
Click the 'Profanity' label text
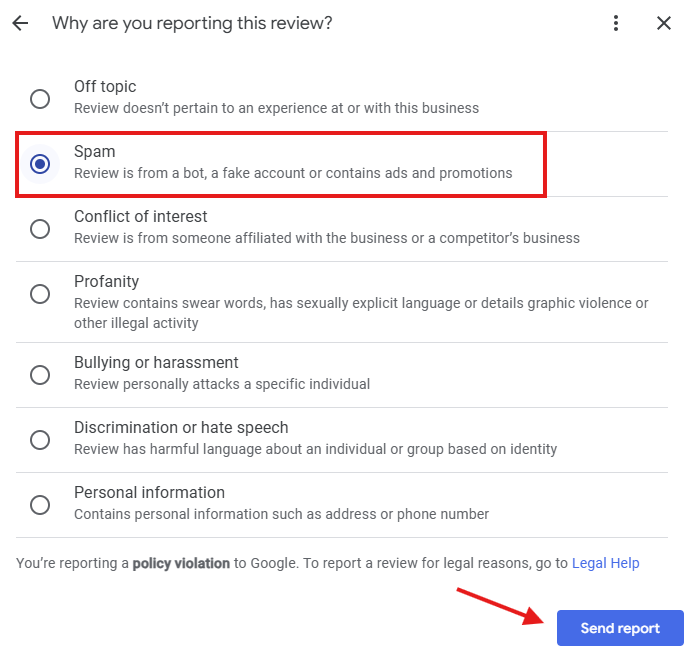point(107,281)
